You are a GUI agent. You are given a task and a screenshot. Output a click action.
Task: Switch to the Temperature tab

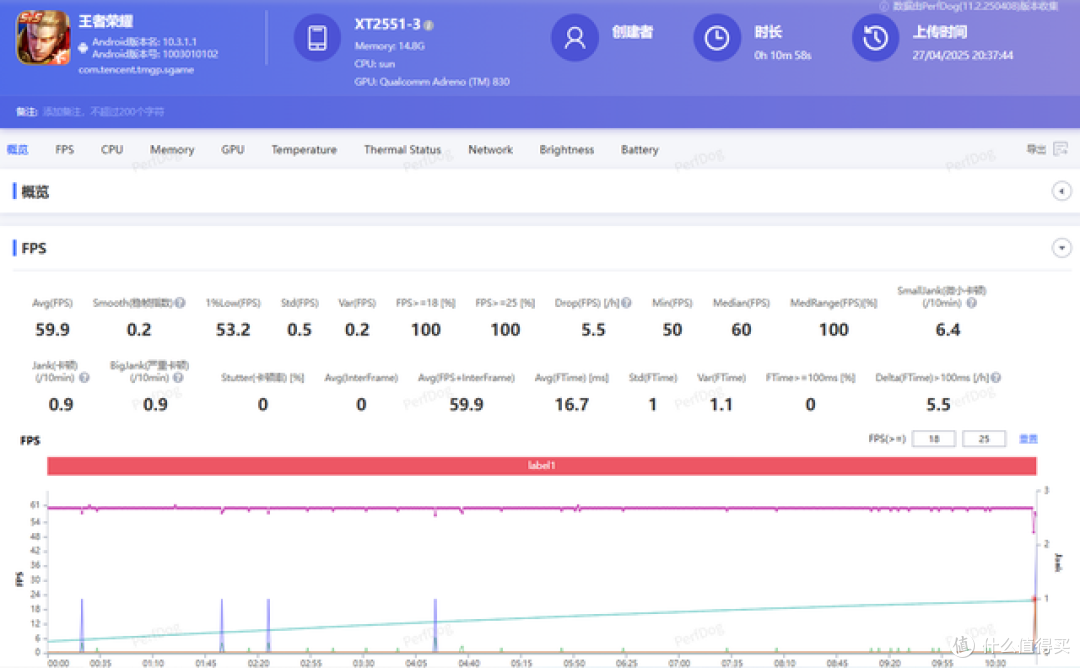tap(304, 149)
